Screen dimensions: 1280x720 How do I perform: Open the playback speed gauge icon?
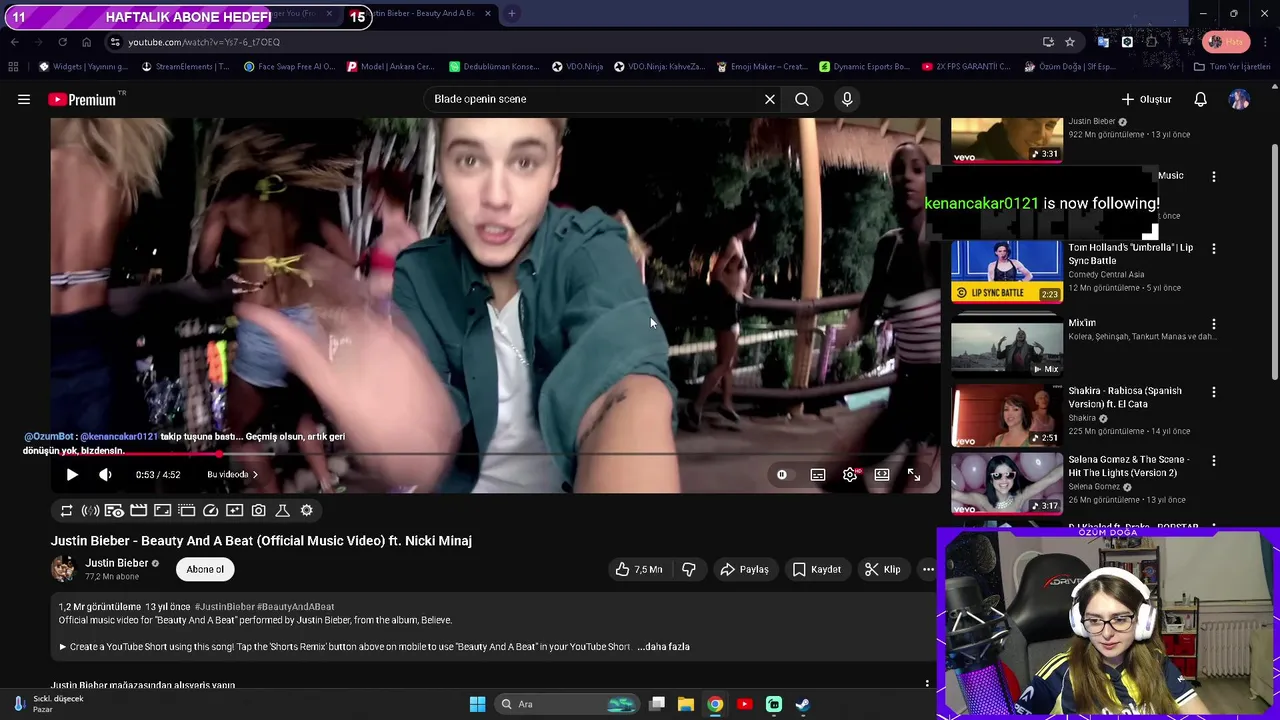click(210, 511)
